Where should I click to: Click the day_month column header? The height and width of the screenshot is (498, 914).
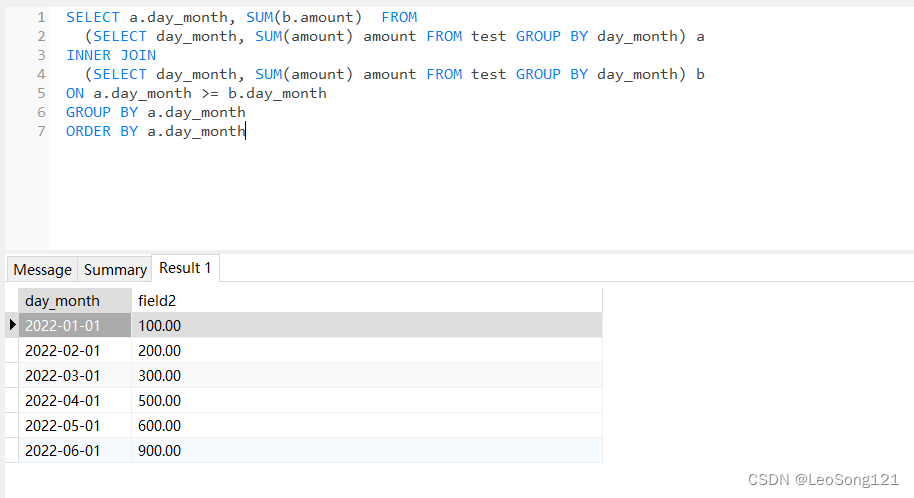coord(63,300)
